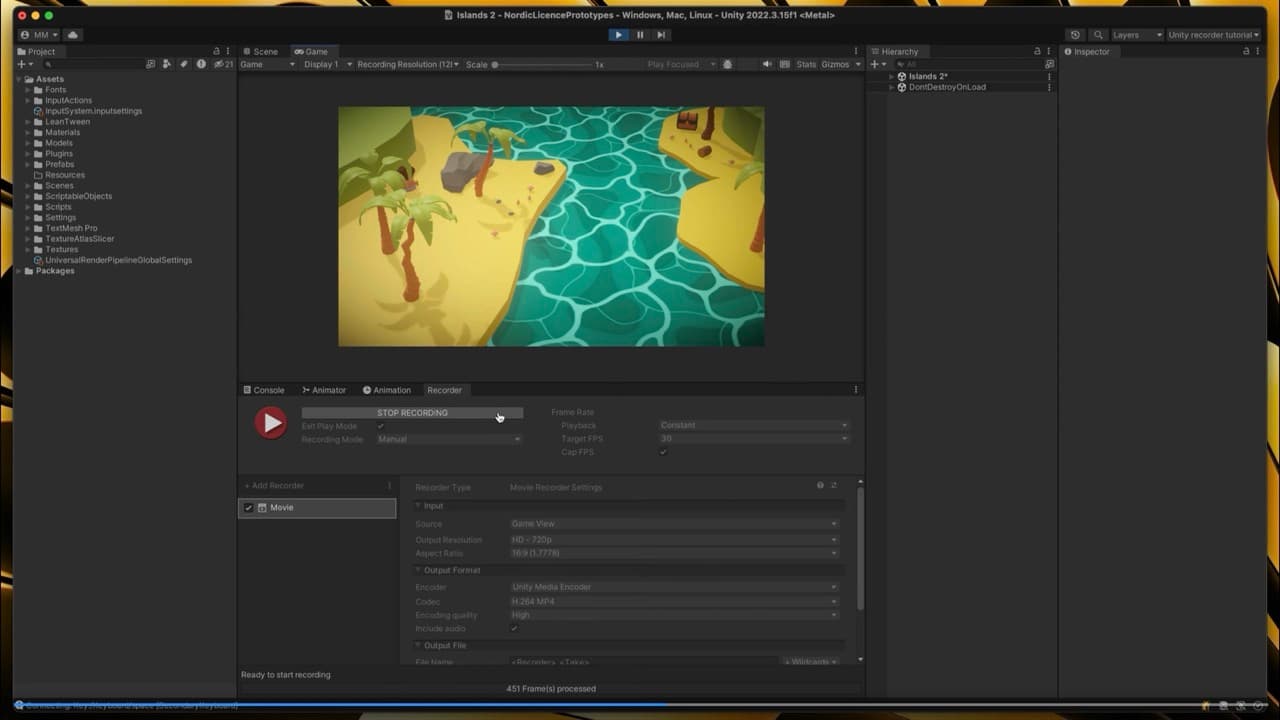Open the Game view mode dropdown
The height and width of the screenshot is (720, 1280).
[268, 64]
